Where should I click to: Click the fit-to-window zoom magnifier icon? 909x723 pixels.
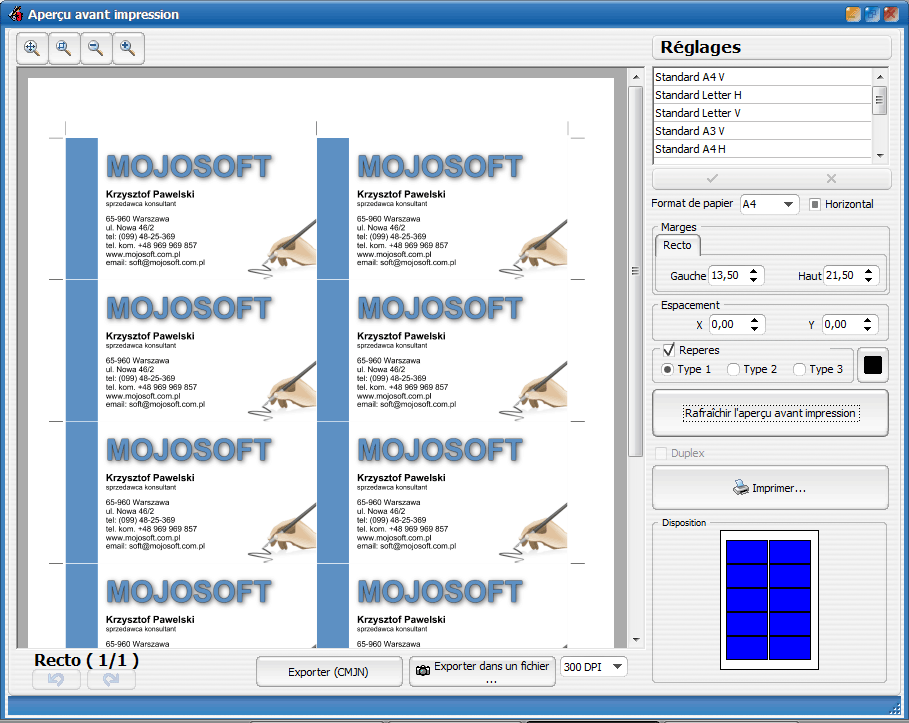click(x=32, y=48)
